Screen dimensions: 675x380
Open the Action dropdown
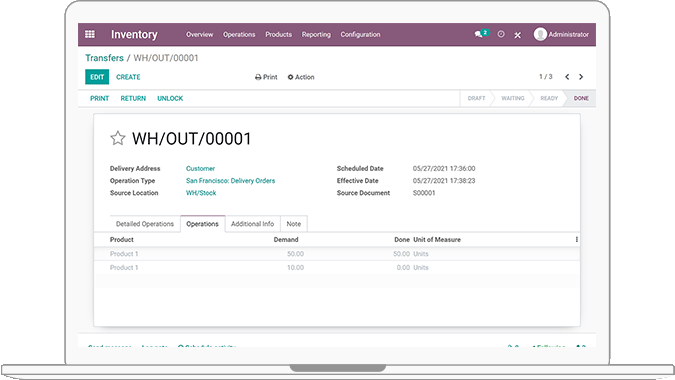(x=301, y=77)
